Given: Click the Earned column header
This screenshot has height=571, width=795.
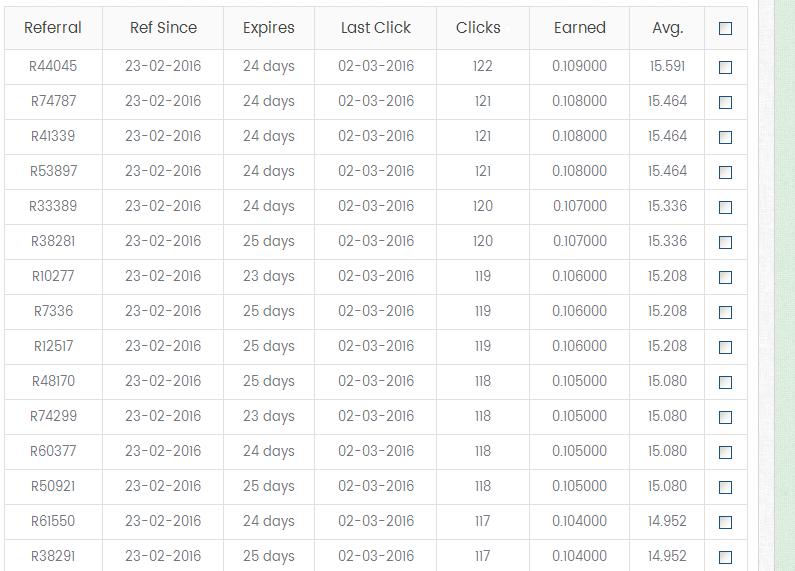Looking at the screenshot, I should [580, 28].
